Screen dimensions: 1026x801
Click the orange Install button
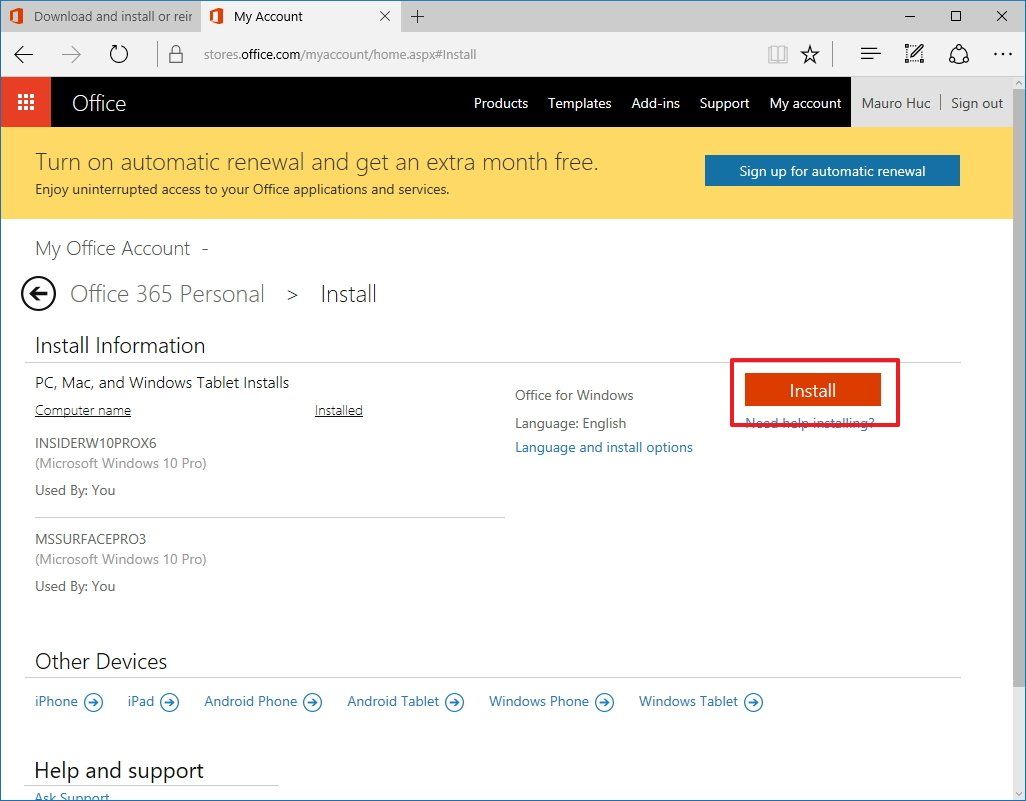tap(812, 390)
